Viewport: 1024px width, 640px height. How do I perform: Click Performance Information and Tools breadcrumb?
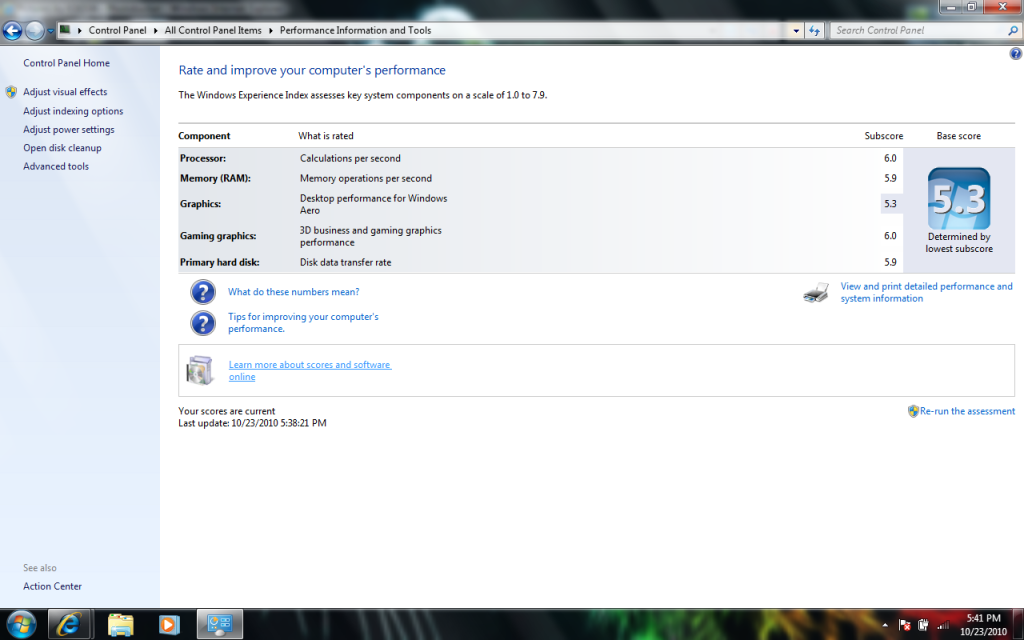355,30
